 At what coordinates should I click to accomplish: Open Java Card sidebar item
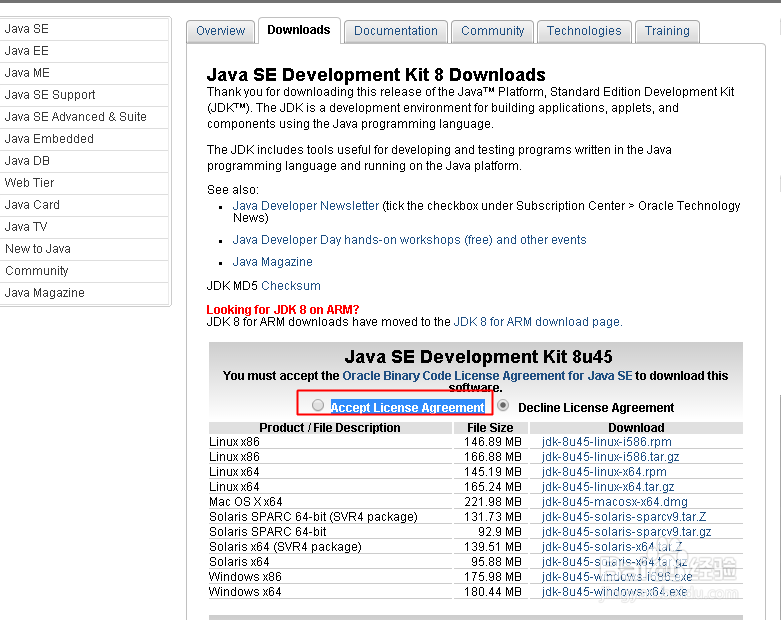click(84, 205)
